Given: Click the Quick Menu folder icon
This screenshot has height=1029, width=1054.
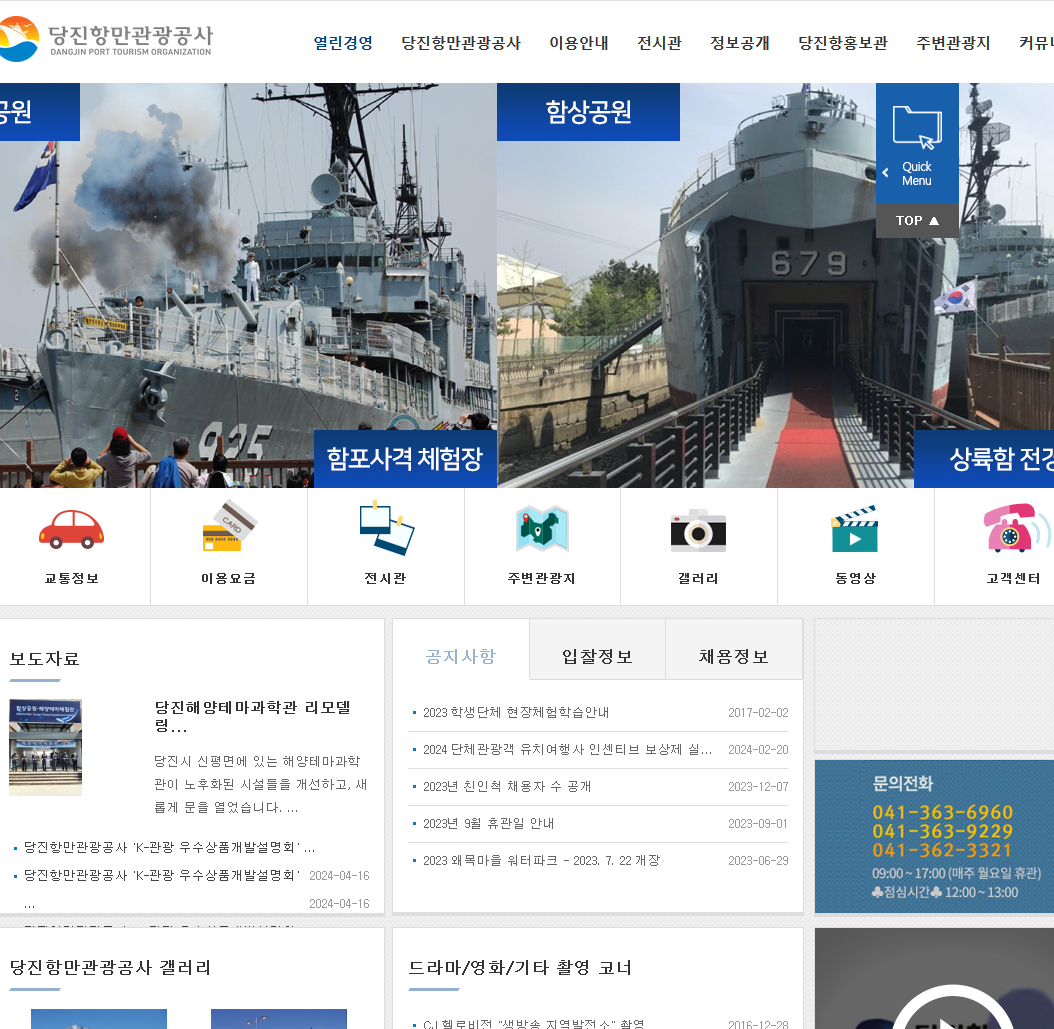Looking at the screenshot, I should (917, 127).
